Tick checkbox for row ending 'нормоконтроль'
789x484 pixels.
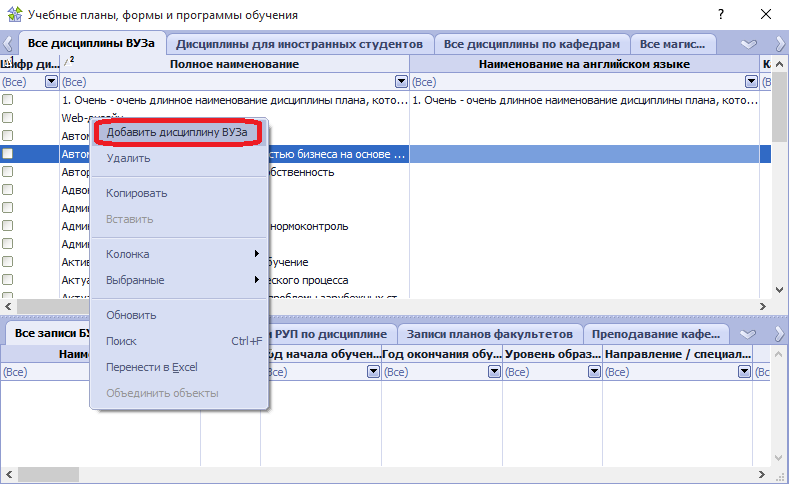coord(8,226)
